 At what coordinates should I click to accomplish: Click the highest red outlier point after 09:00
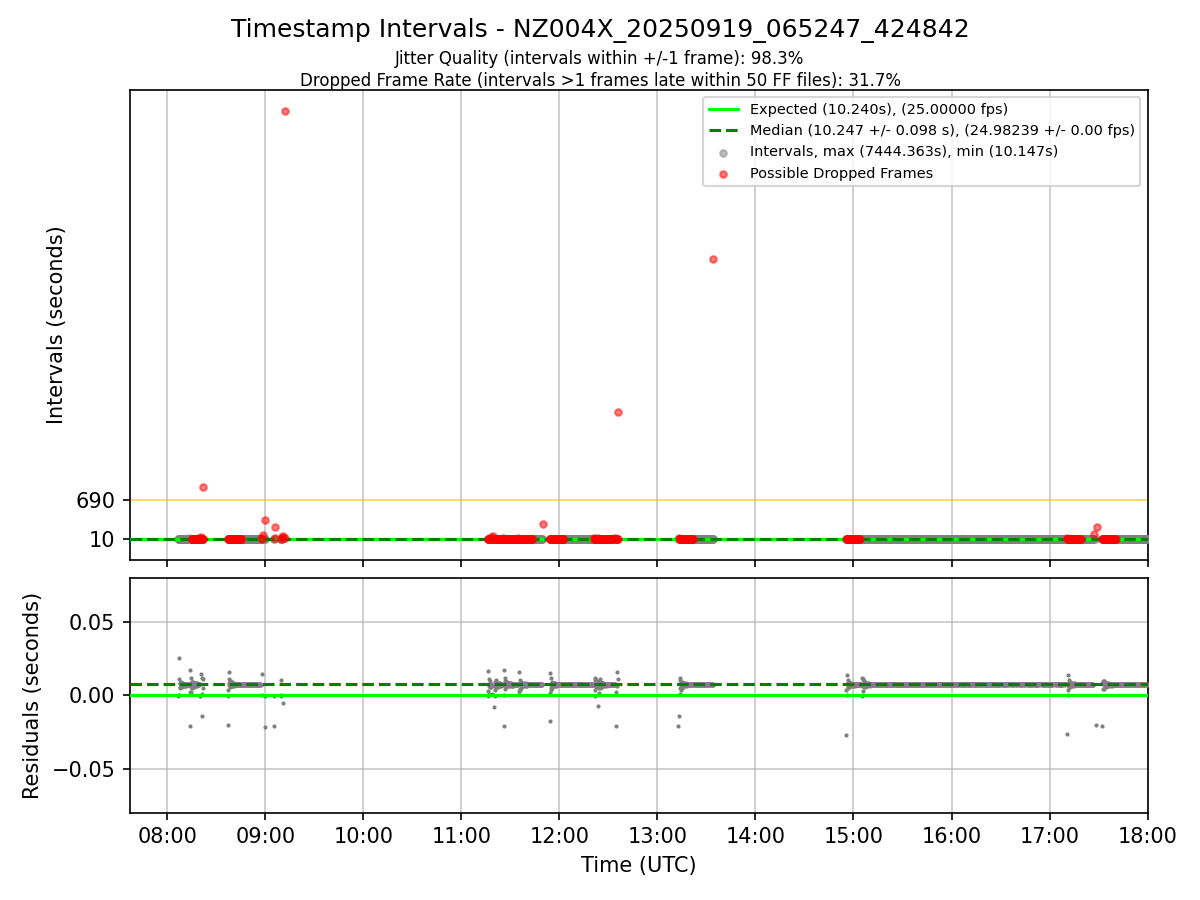point(285,111)
